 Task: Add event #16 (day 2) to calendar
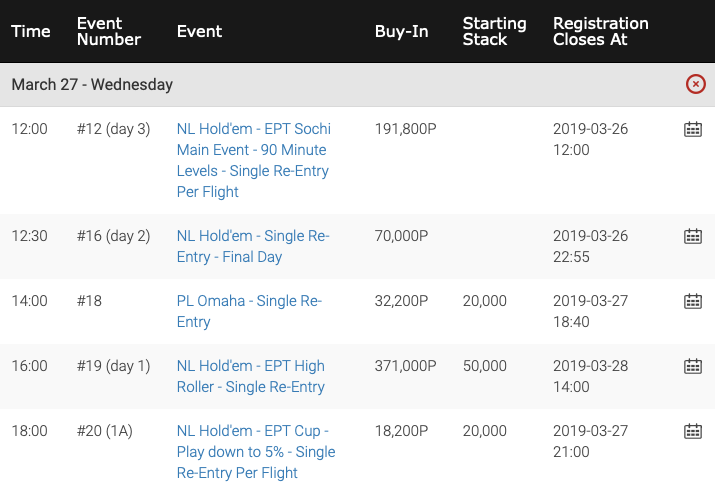click(x=693, y=236)
